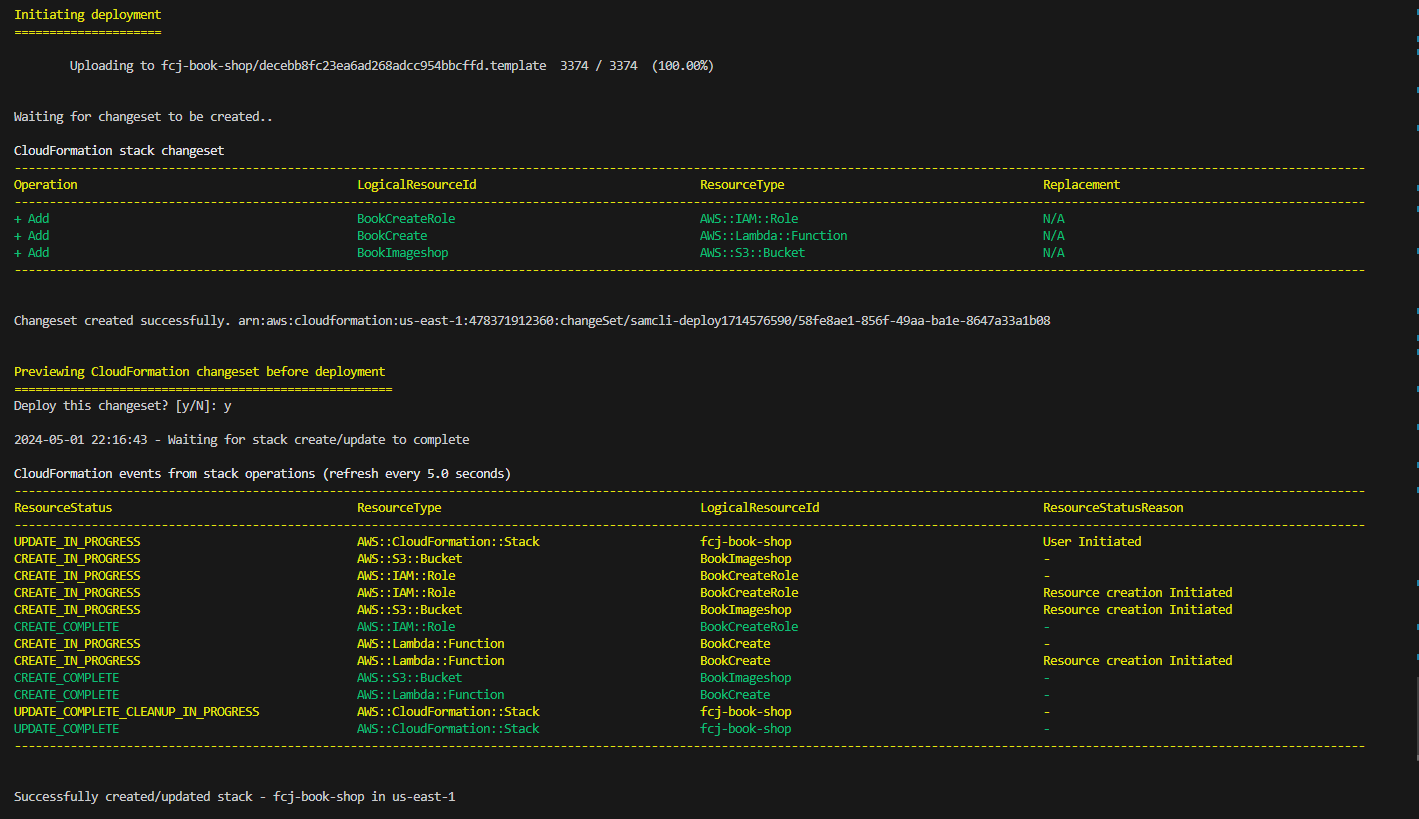The width and height of the screenshot is (1419, 819).
Task: Click "ResourceType" header of the changeset table
Action: [742, 185]
